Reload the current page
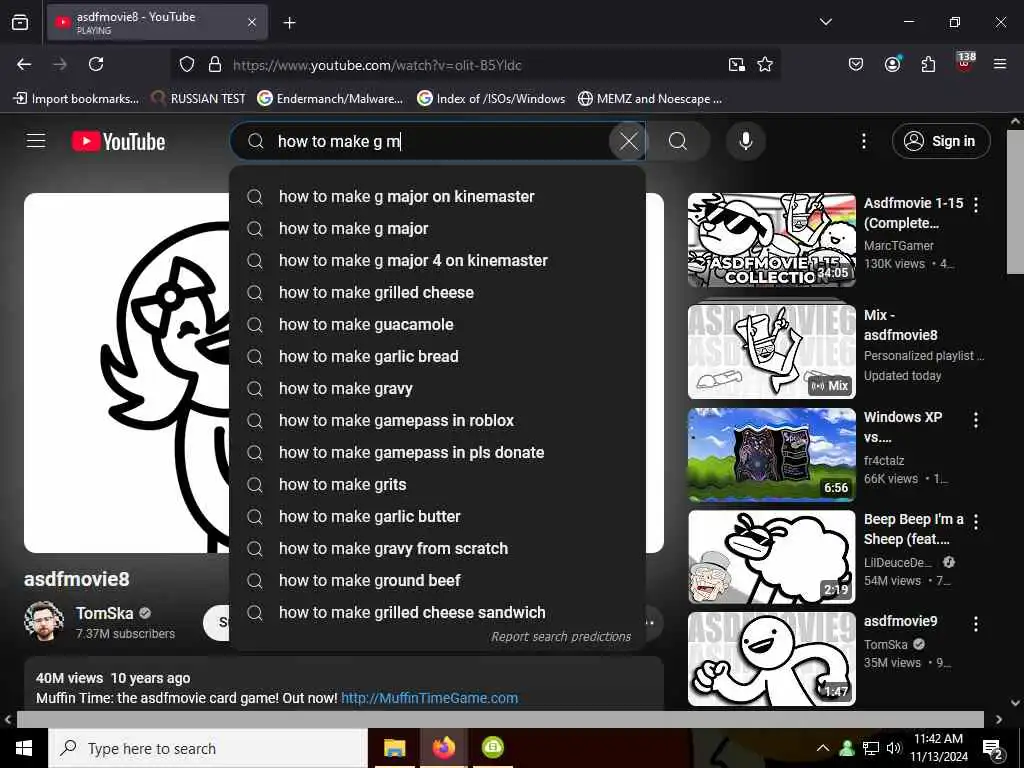 click(96, 64)
